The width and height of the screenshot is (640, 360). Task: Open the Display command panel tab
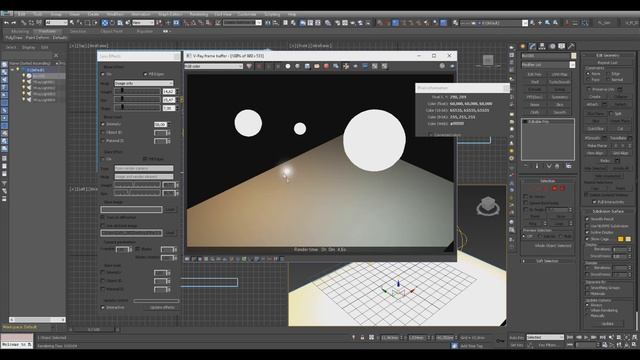click(x=562, y=47)
